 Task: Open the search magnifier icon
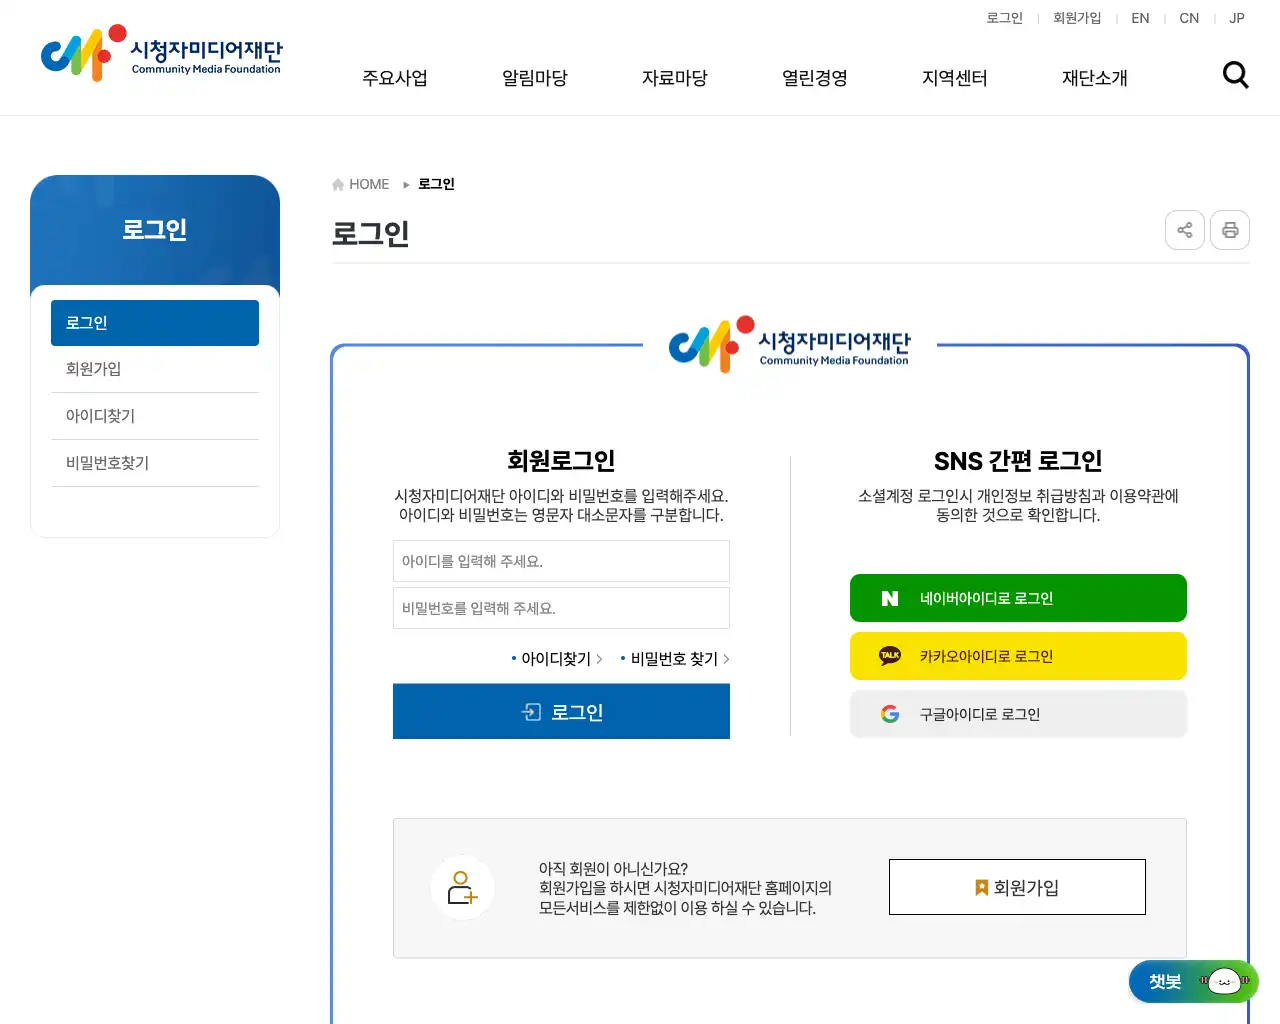(1235, 75)
